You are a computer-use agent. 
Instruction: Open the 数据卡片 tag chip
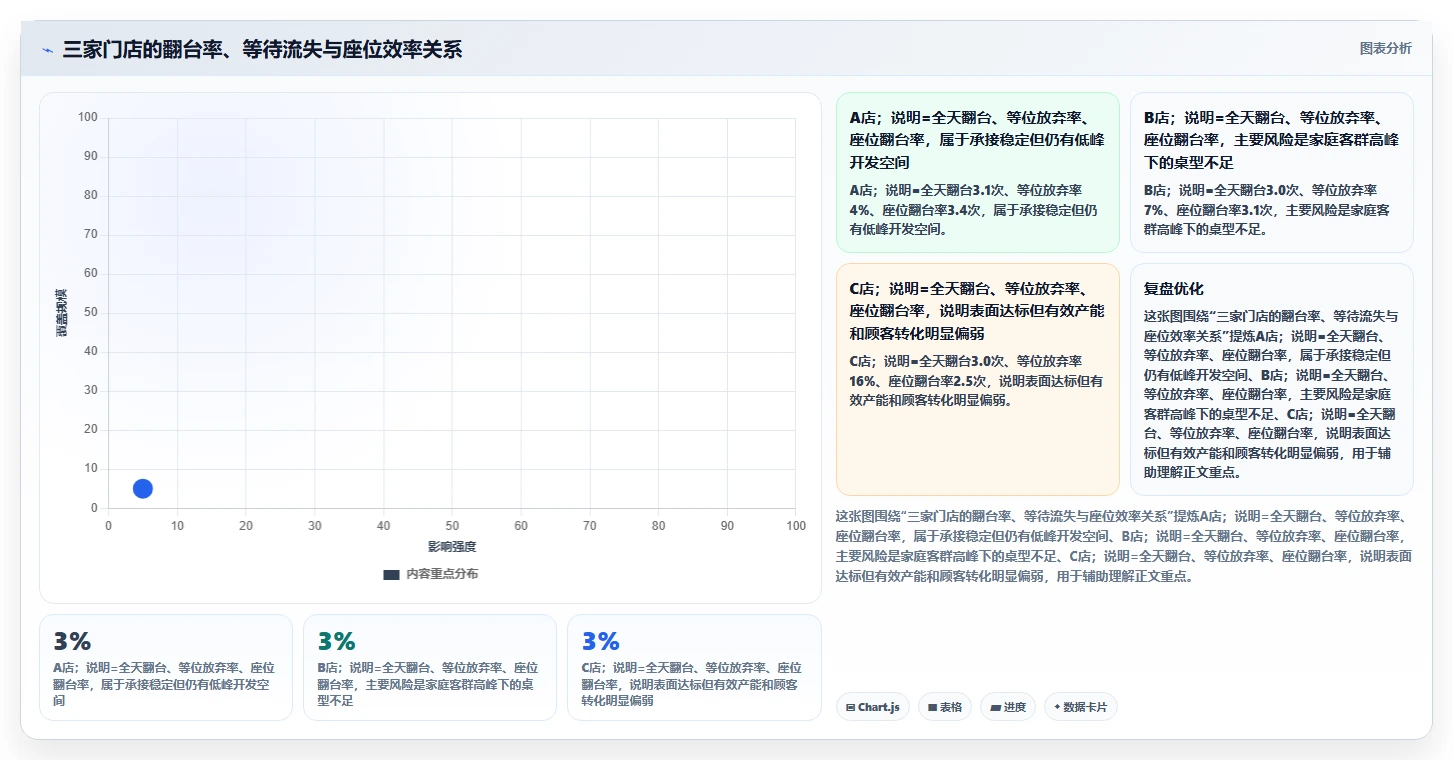1080,707
